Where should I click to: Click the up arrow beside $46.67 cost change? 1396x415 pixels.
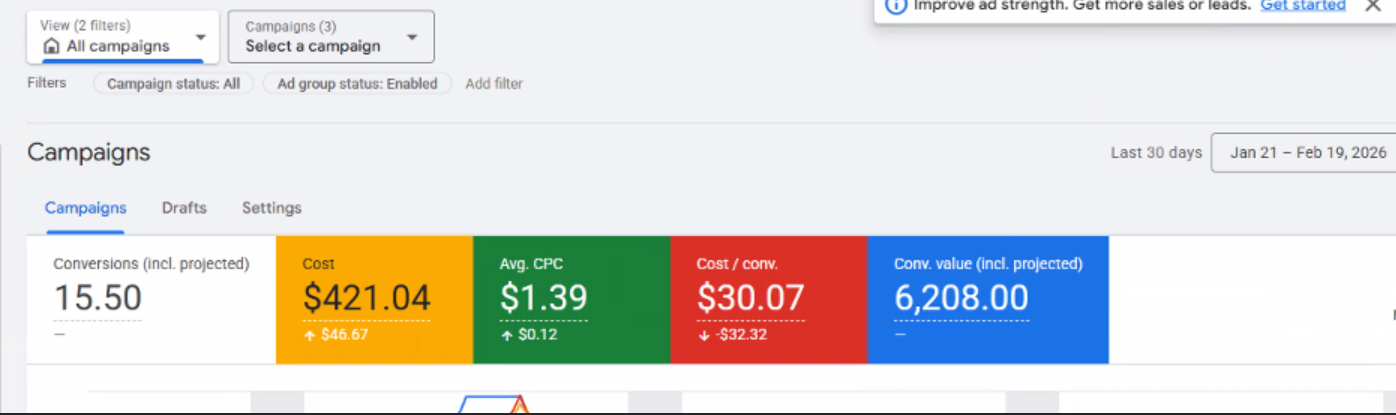tap(309, 335)
